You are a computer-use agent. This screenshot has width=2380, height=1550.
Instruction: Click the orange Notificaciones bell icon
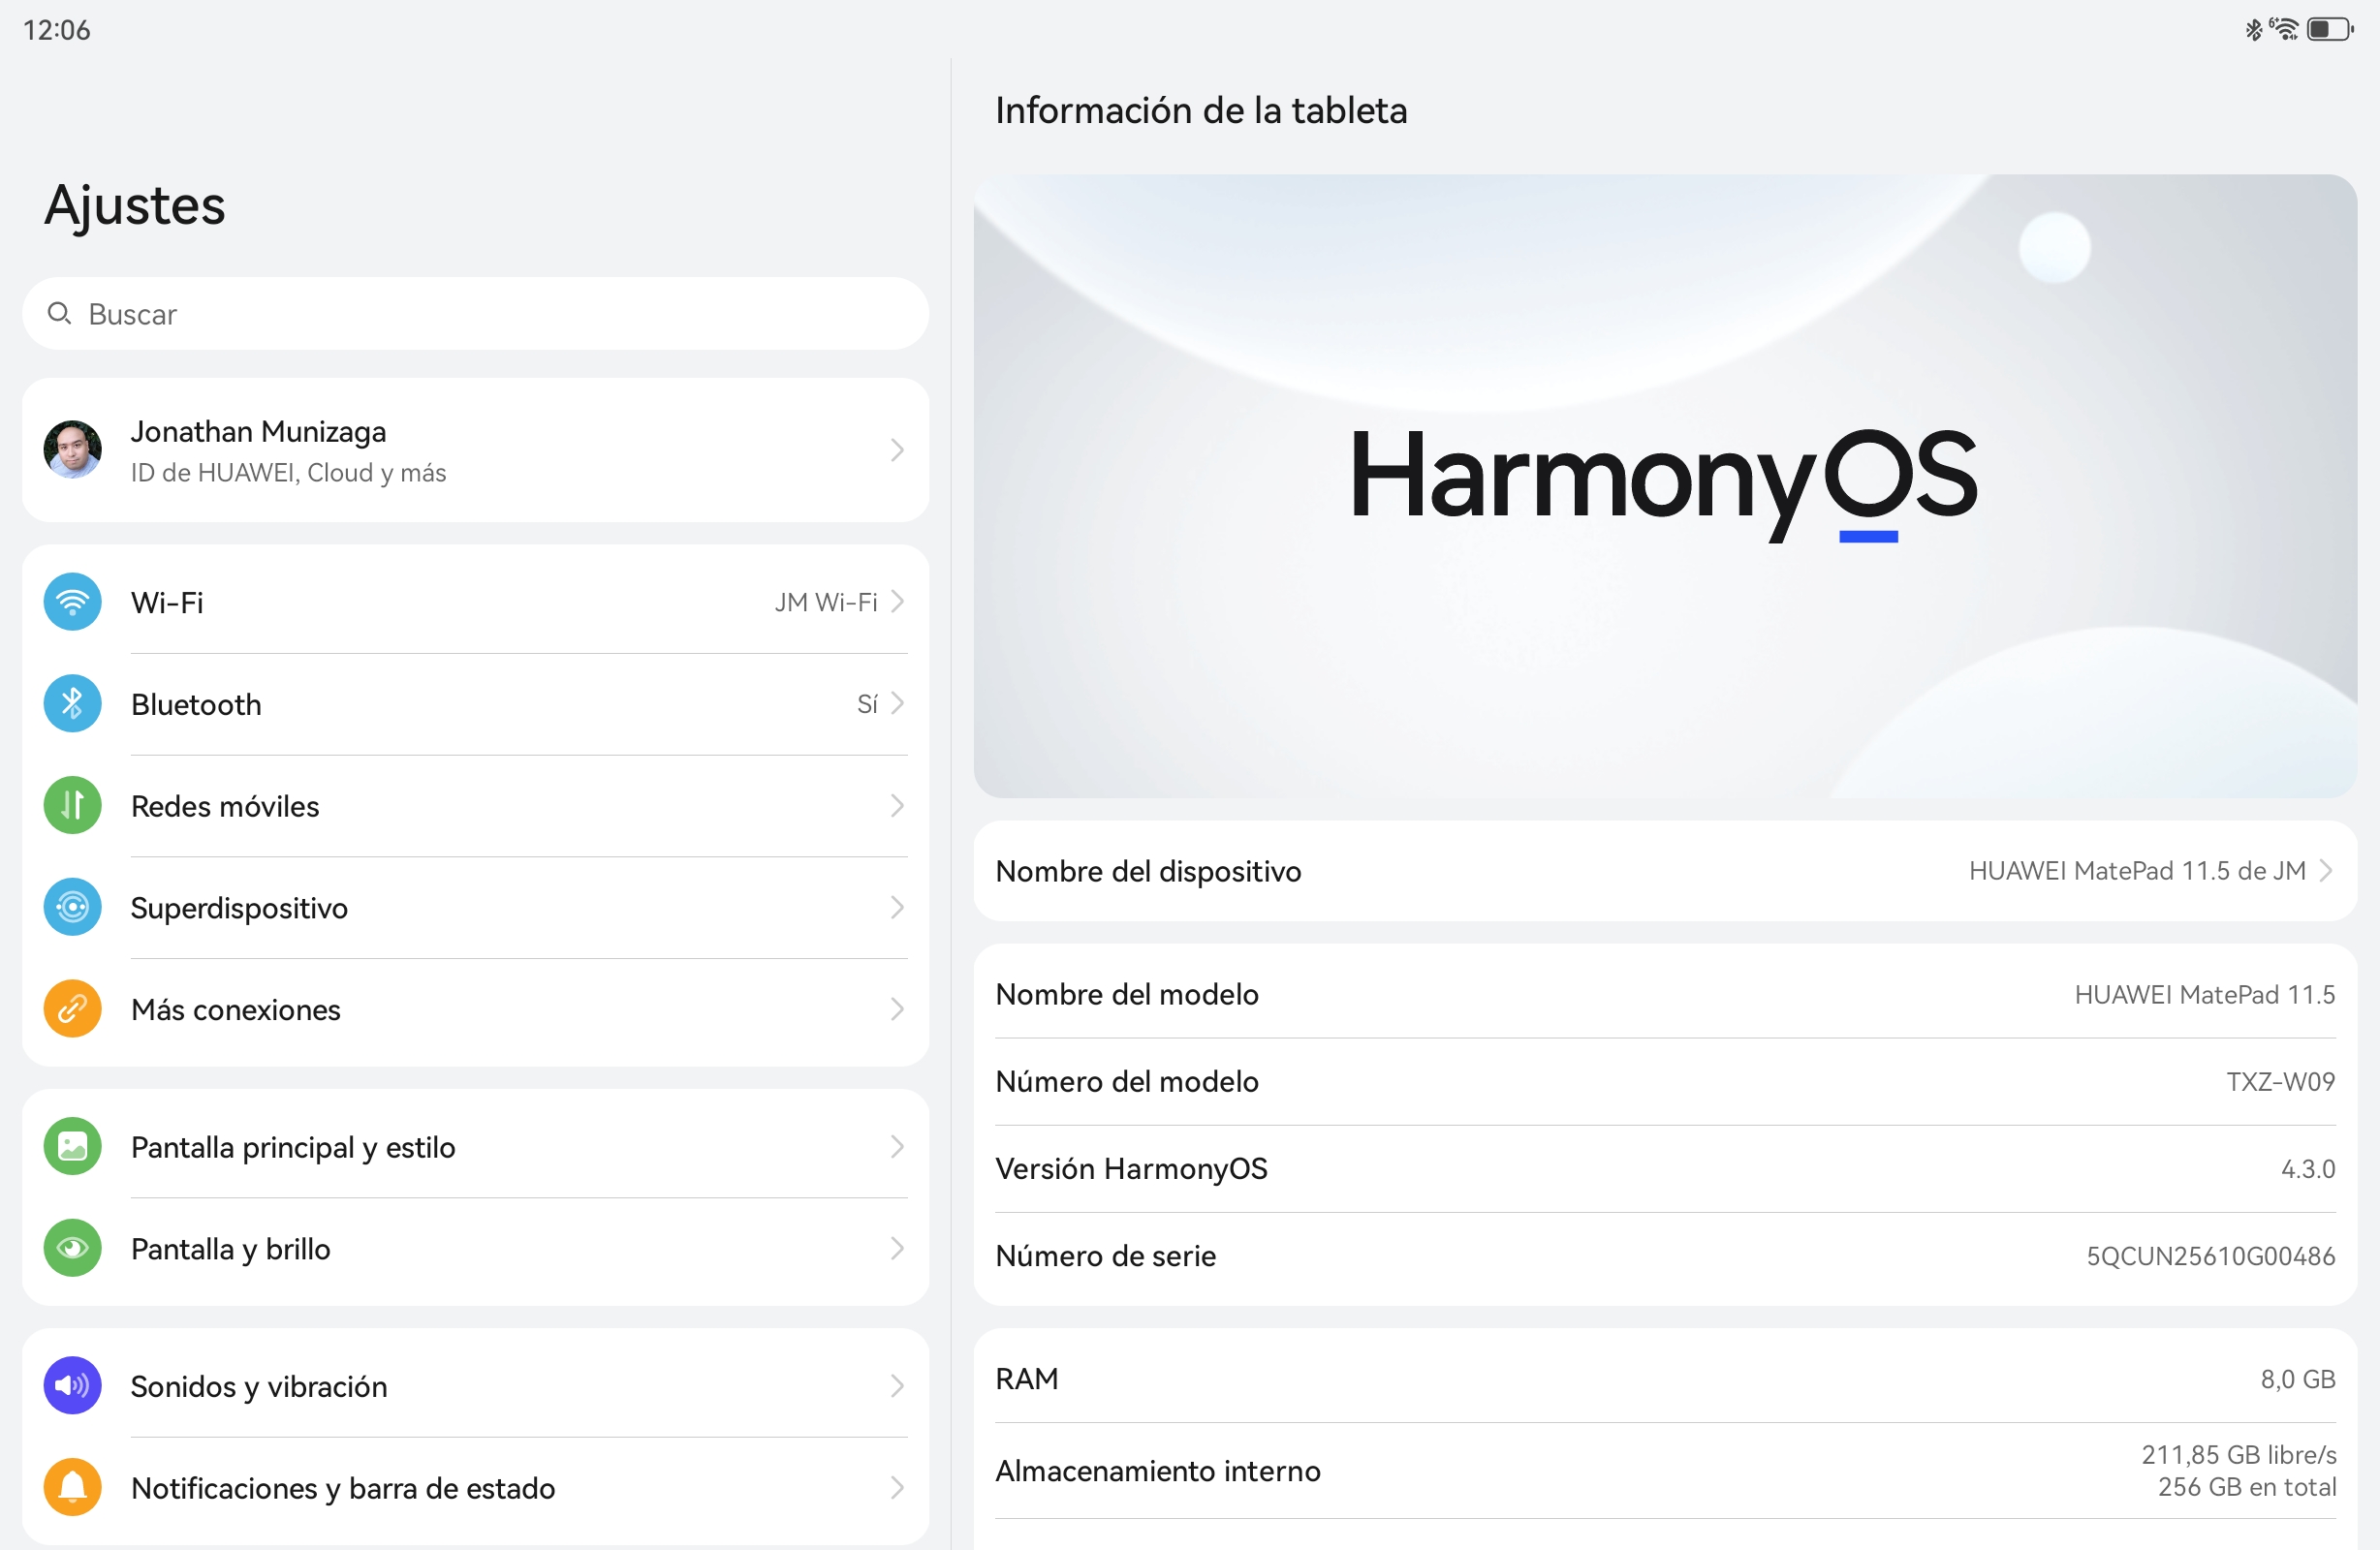pyautogui.click(x=72, y=1488)
